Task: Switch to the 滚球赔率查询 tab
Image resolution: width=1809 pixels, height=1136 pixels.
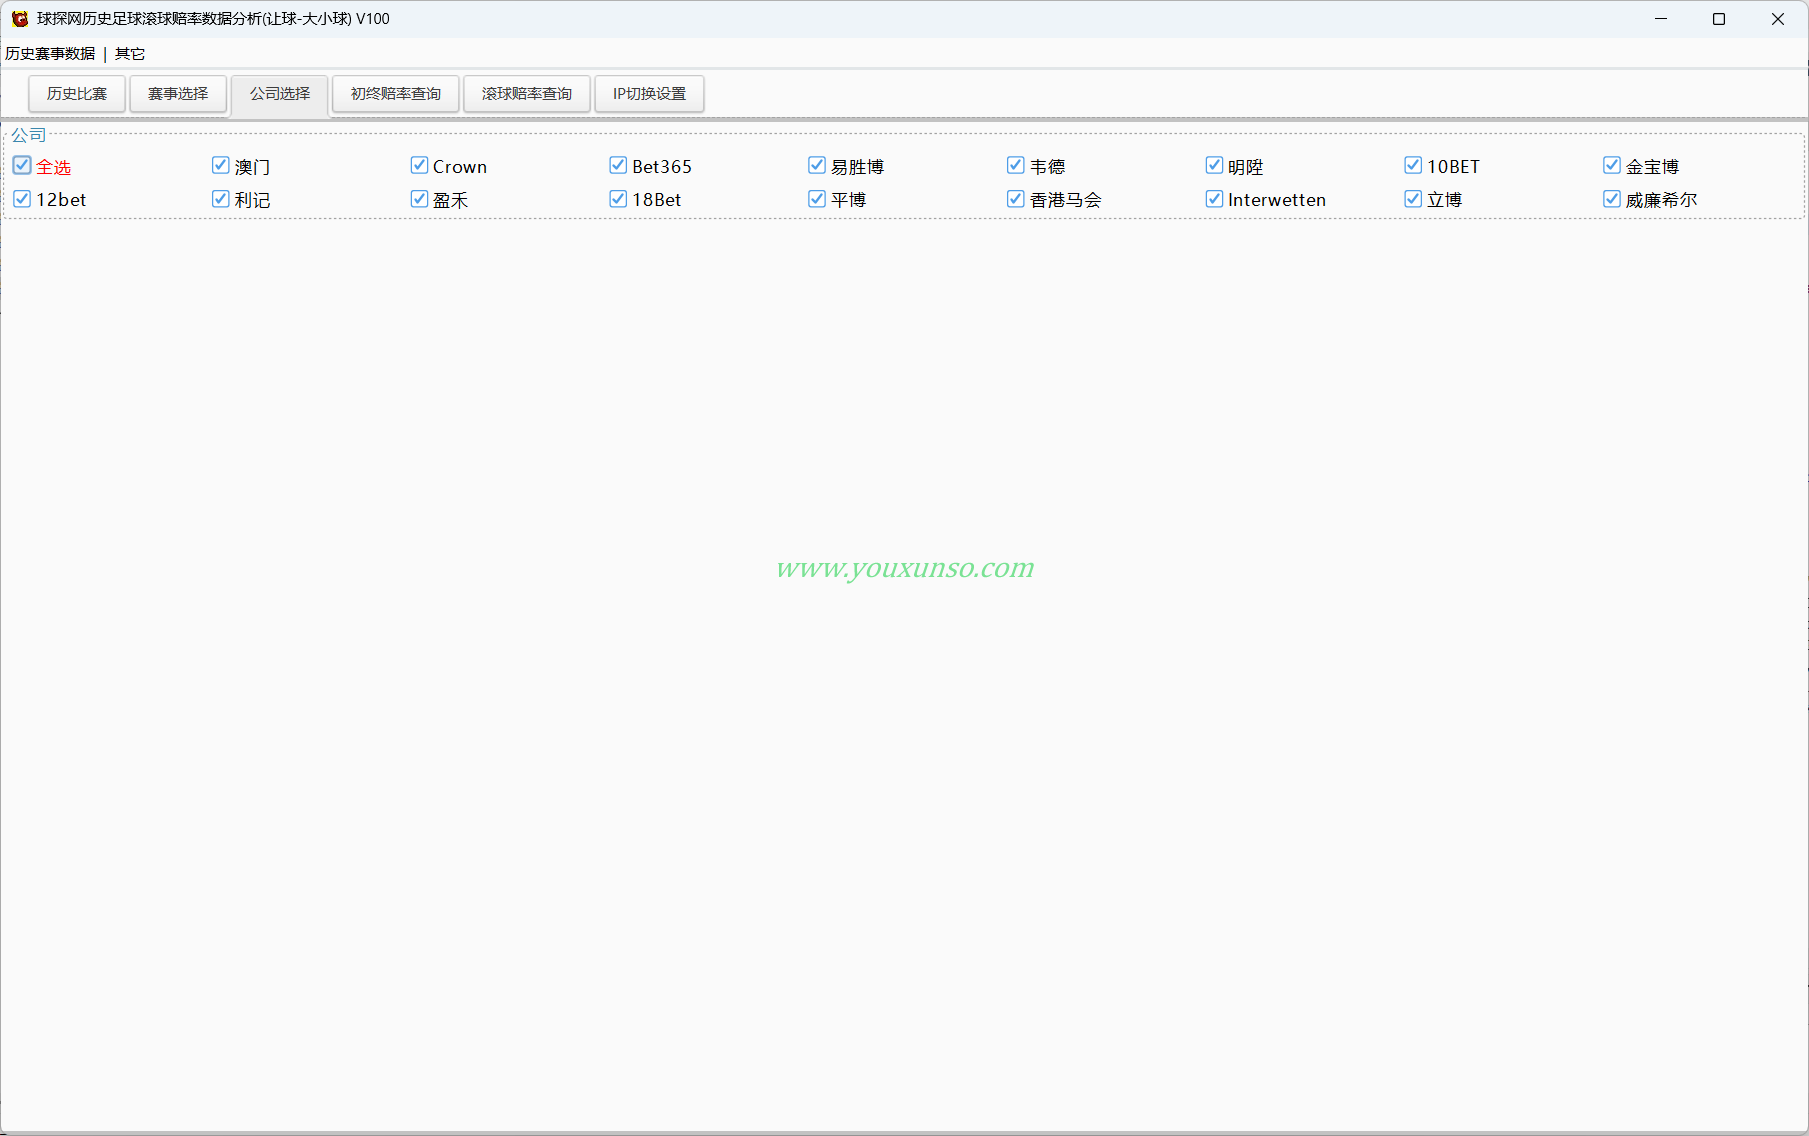Action: 527,94
